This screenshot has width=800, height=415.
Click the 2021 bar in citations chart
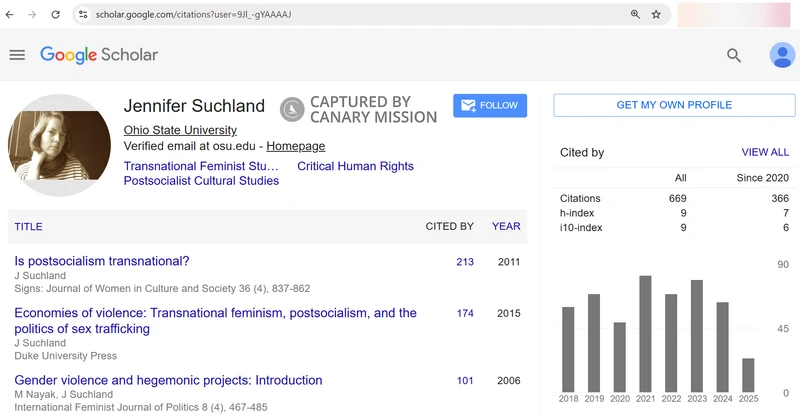[645, 333]
